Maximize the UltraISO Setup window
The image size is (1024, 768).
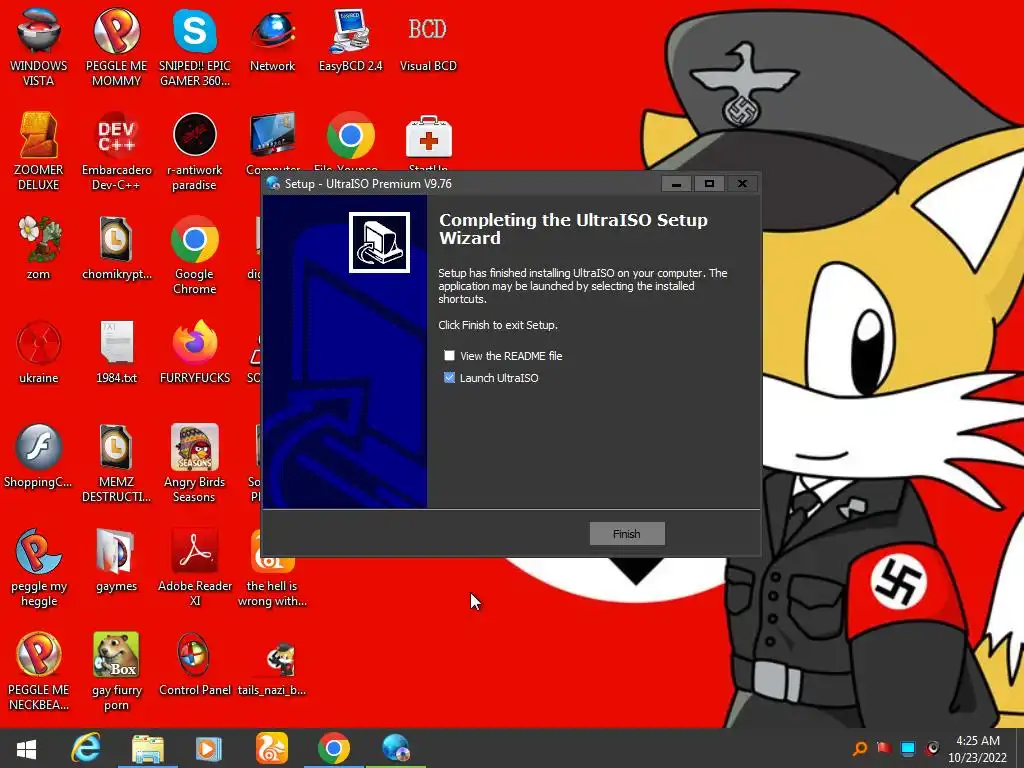pyautogui.click(x=709, y=184)
